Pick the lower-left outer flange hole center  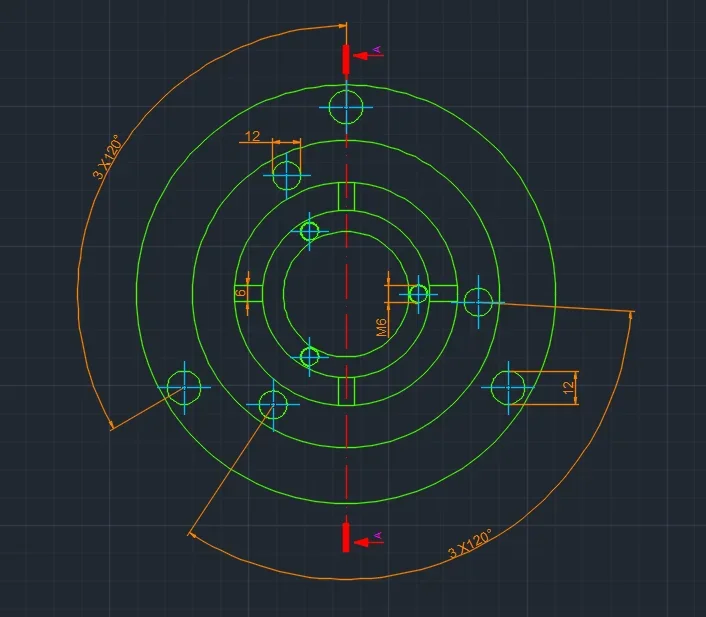tap(184, 387)
